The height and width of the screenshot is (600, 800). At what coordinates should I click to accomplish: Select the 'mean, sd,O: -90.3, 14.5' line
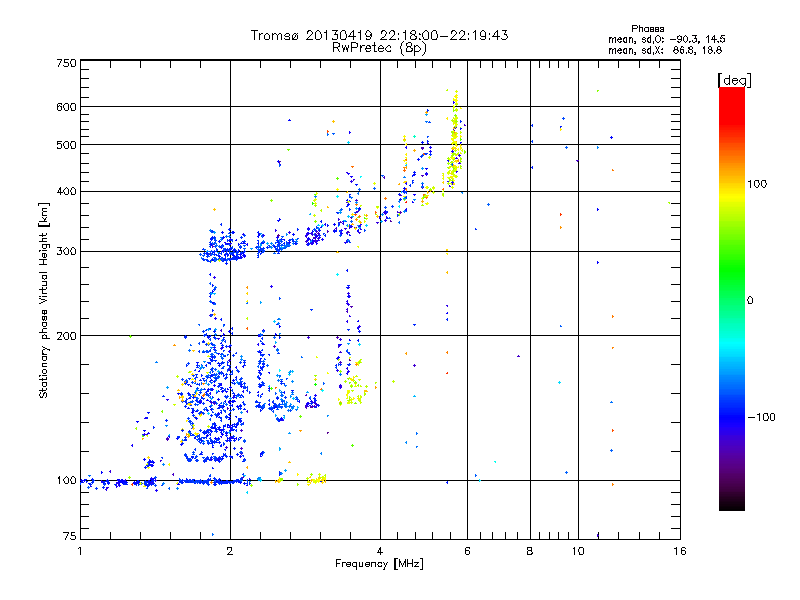click(667, 39)
